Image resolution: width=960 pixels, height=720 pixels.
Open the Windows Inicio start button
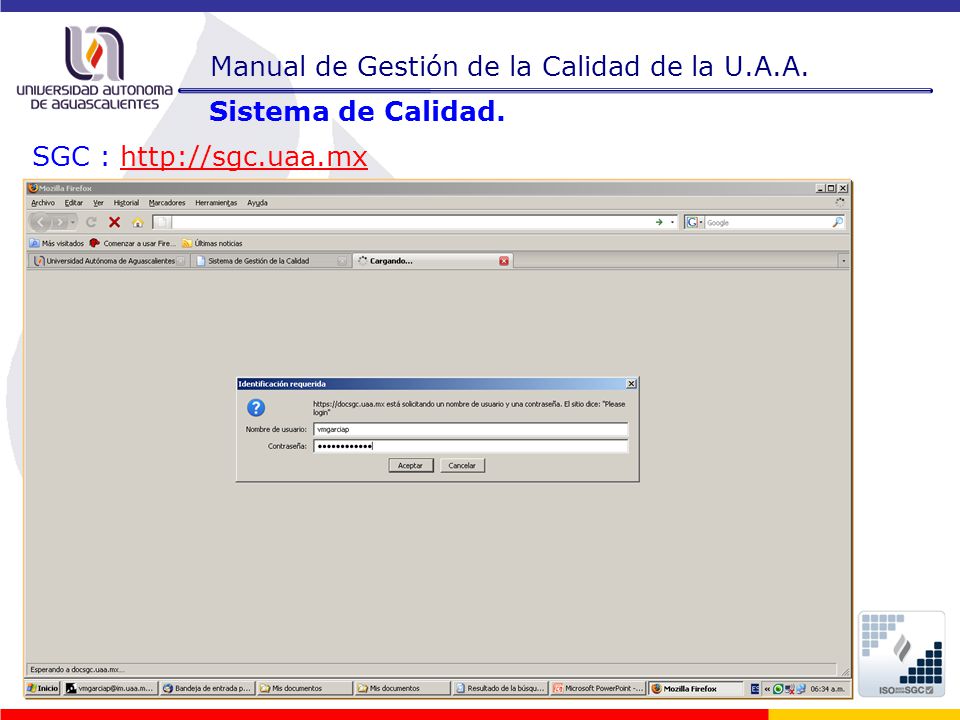click(x=43, y=689)
